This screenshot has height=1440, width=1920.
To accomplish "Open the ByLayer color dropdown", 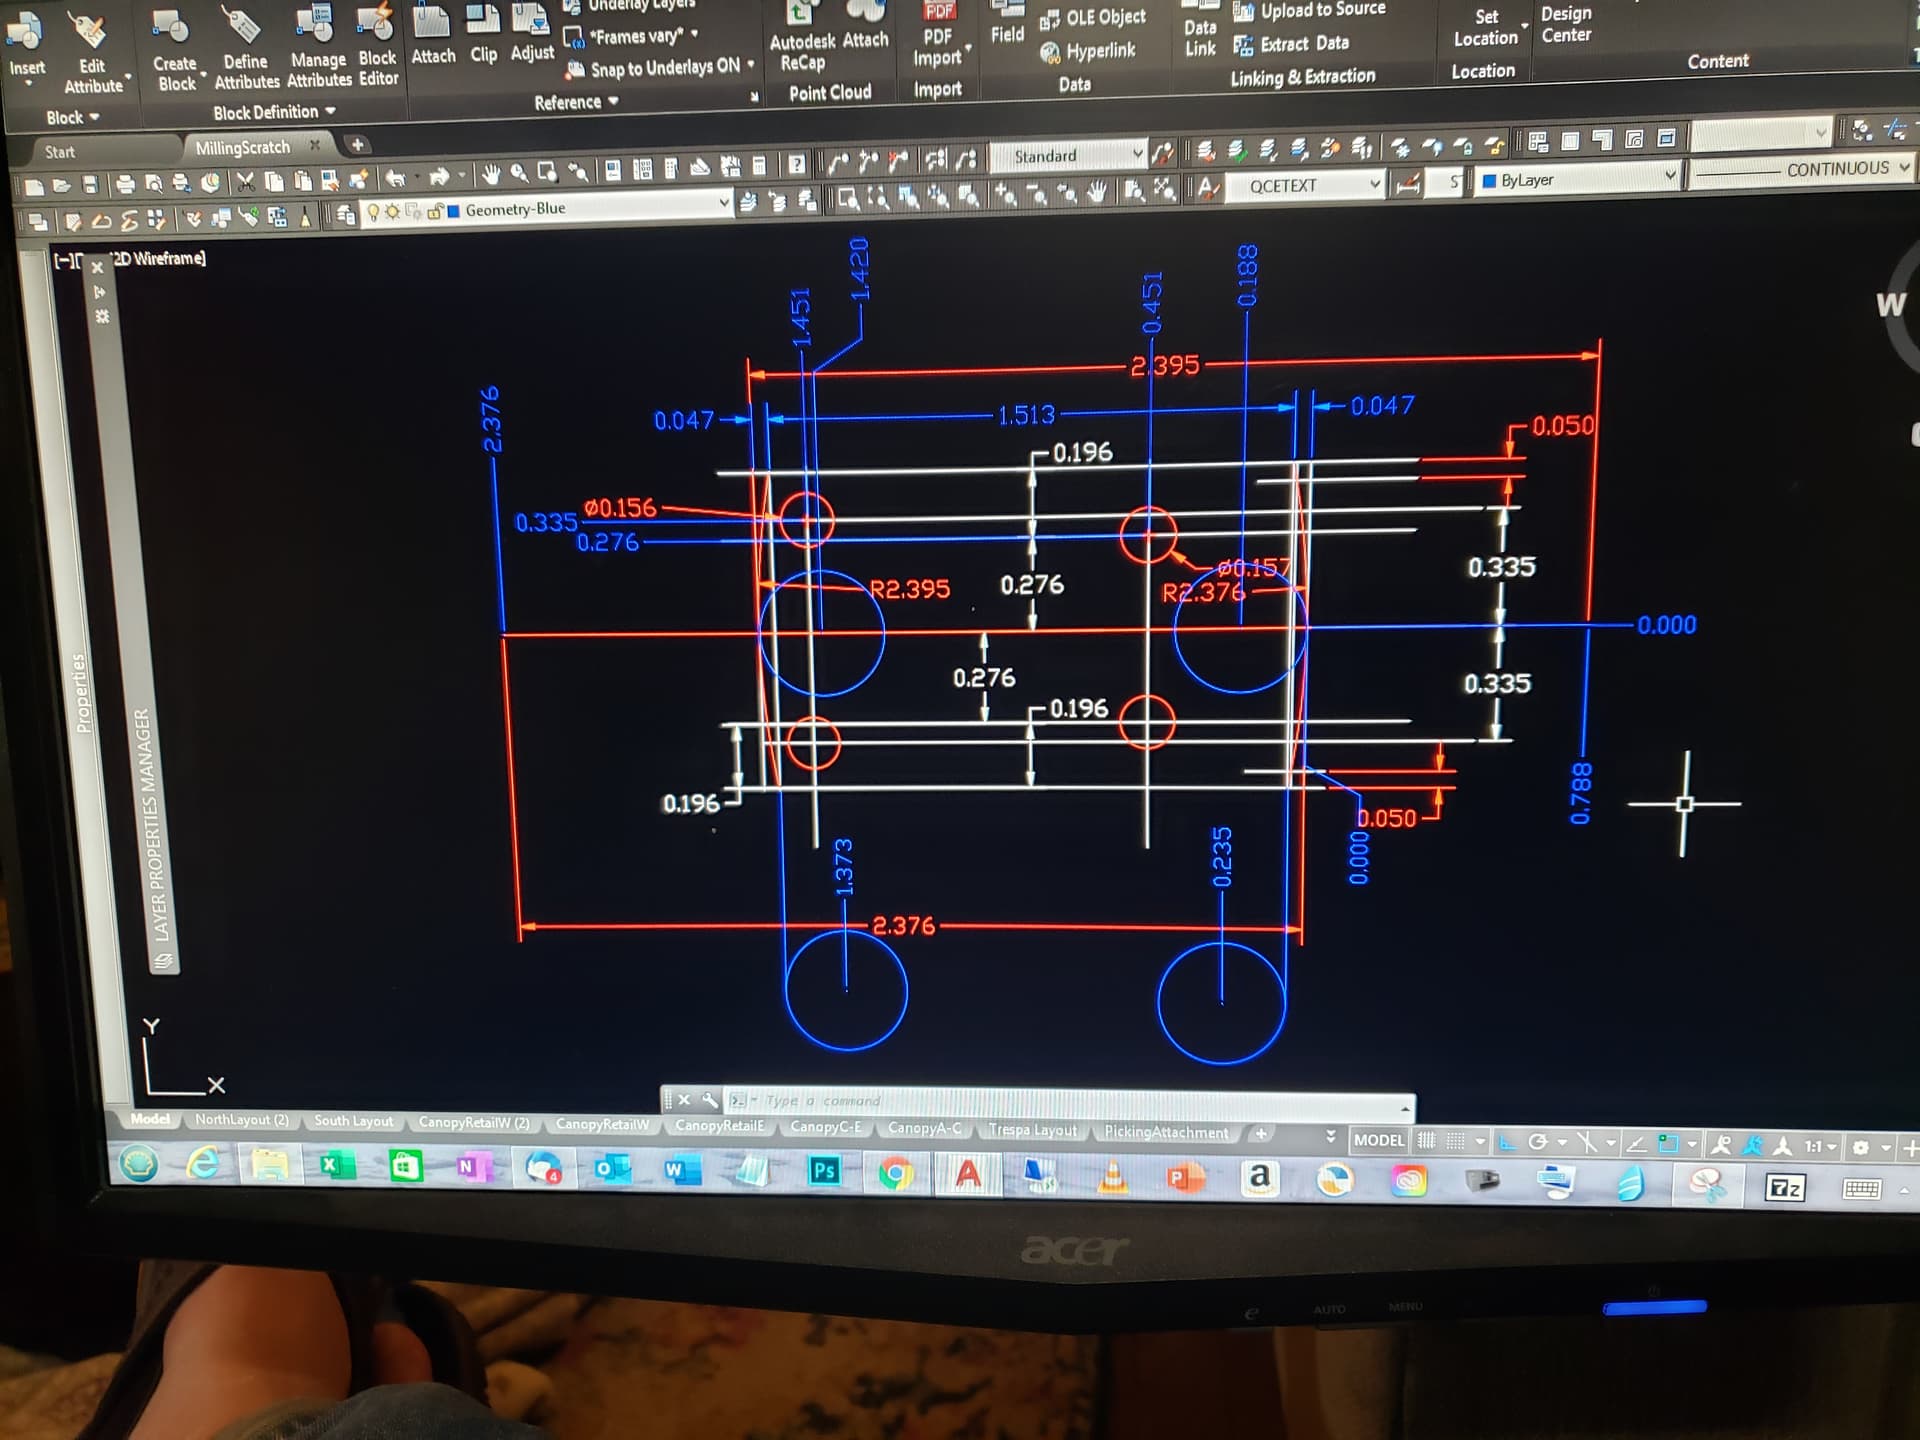I will [x=1669, y=176].
